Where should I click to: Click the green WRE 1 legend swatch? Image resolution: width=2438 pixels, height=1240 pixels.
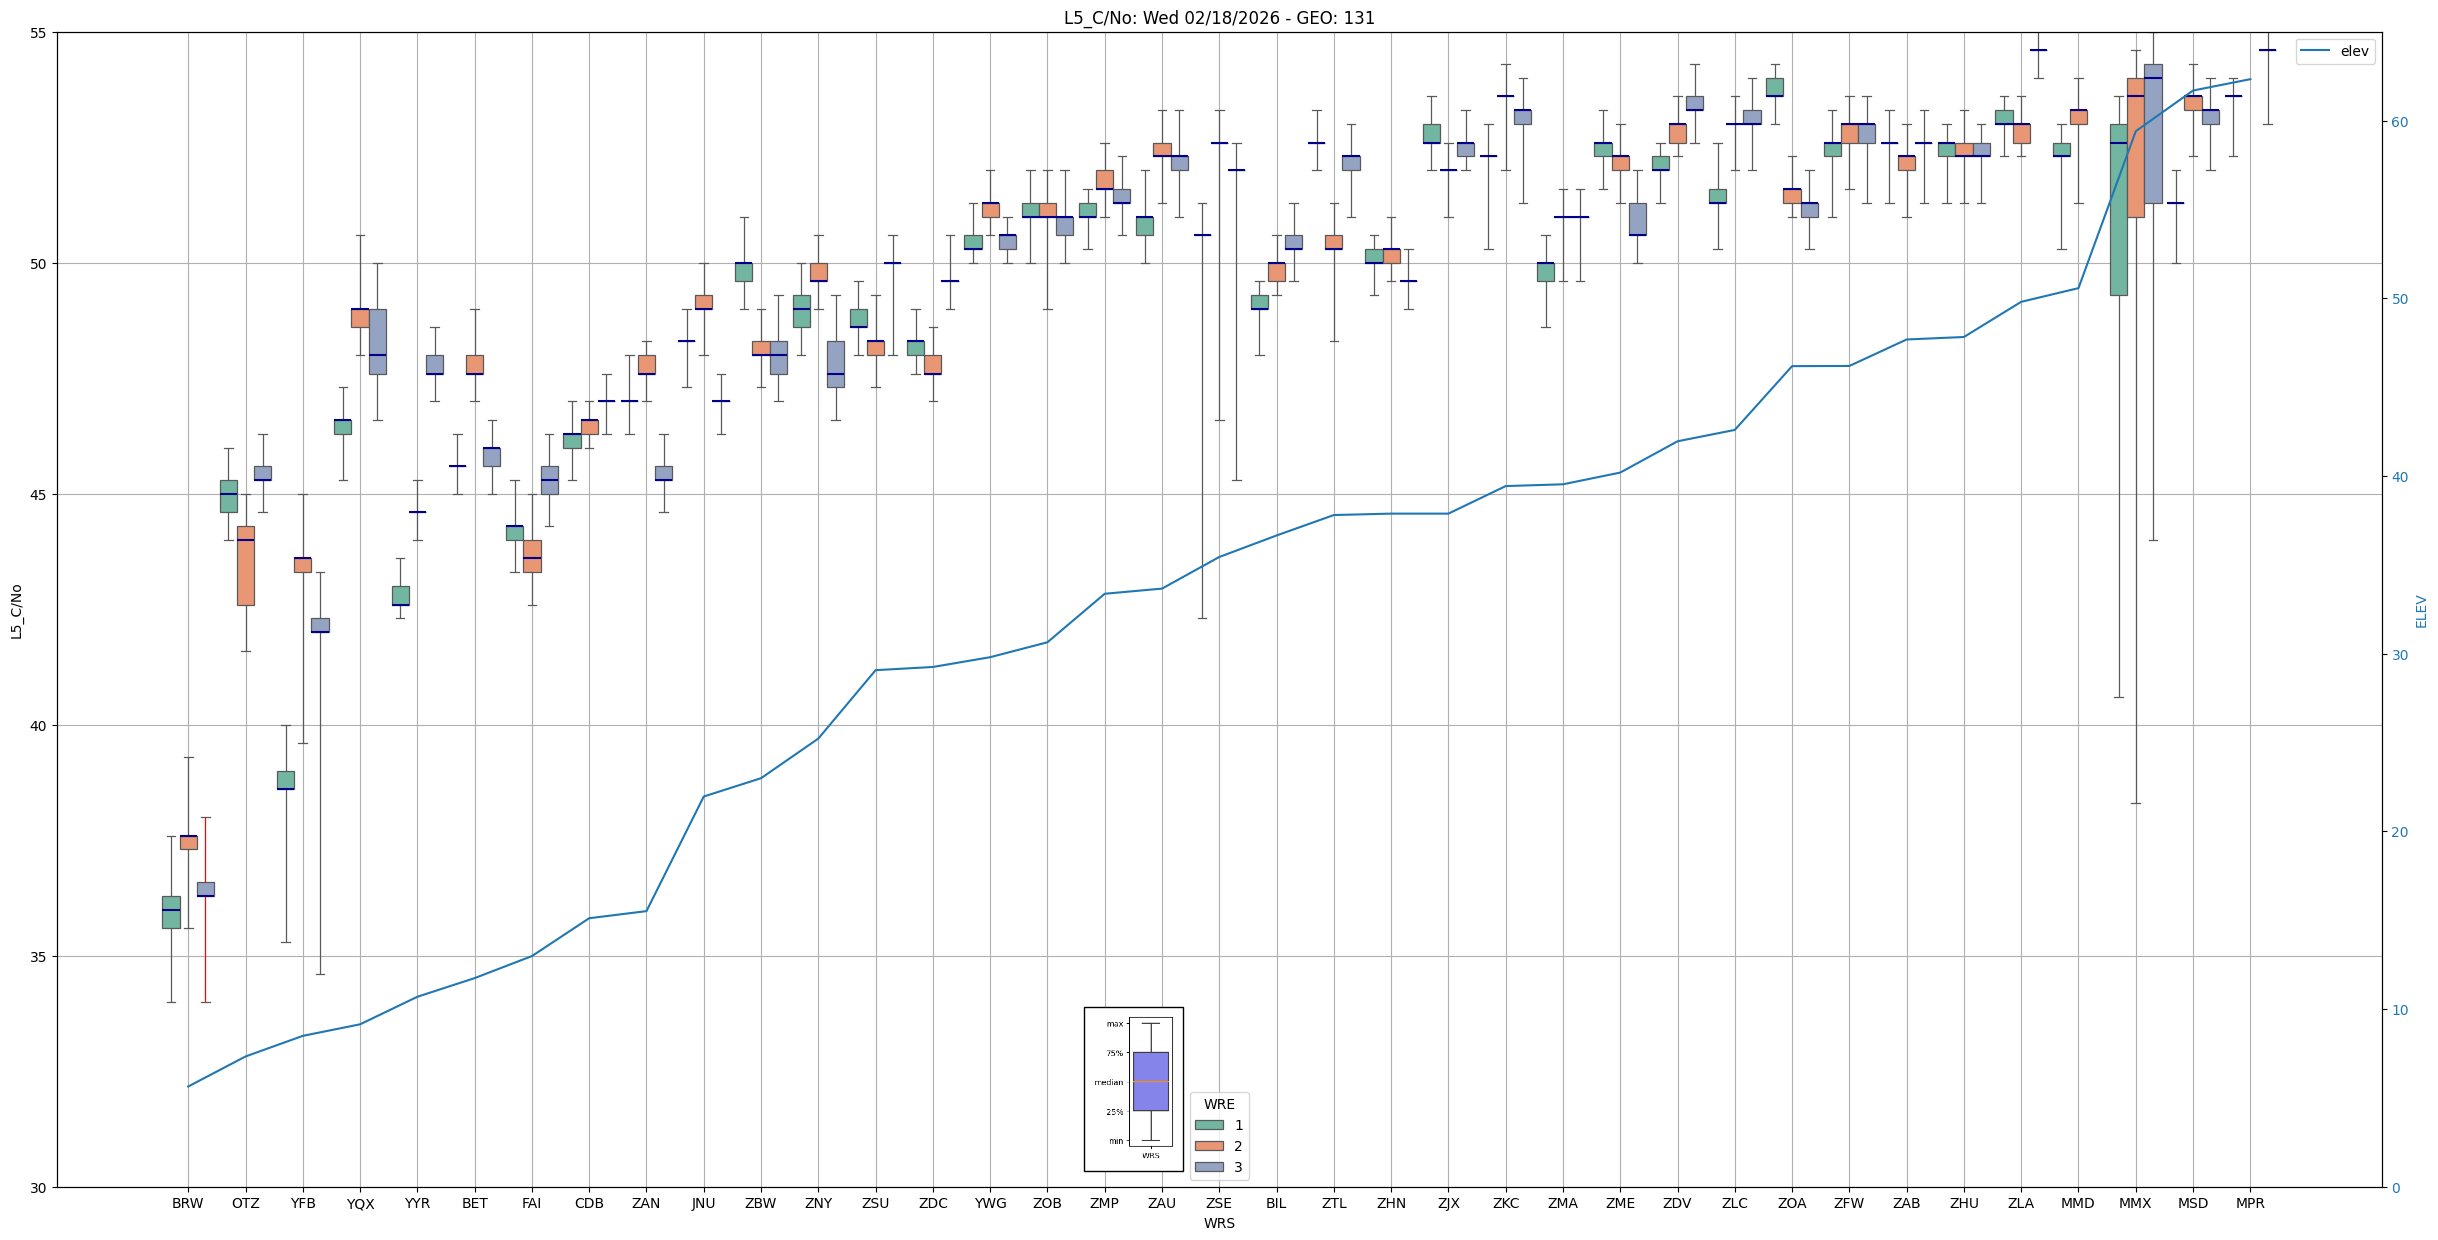[x=1209, y=1125]
